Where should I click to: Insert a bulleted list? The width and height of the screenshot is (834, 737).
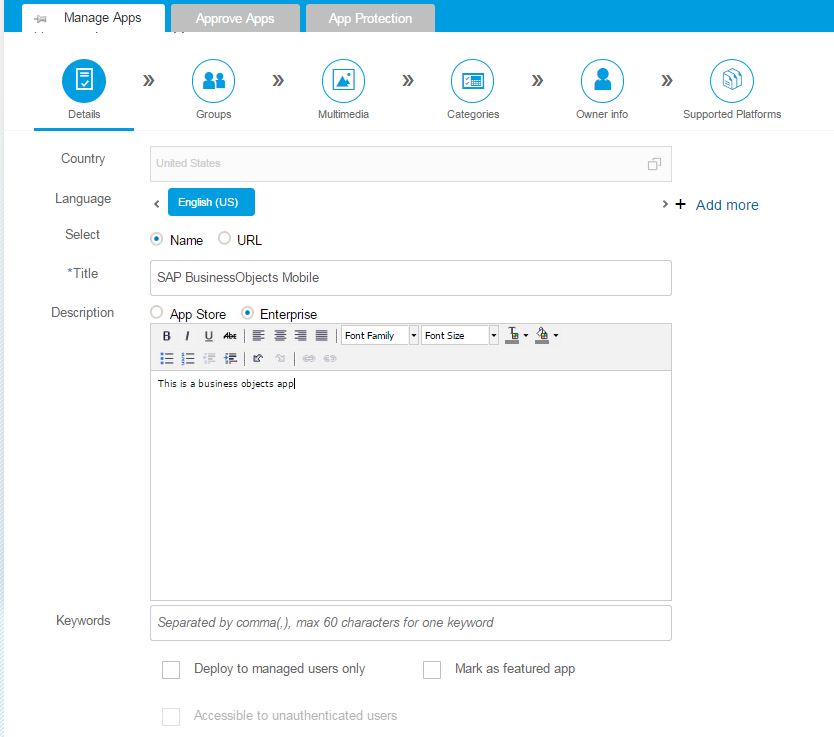[x=167, y=358]
